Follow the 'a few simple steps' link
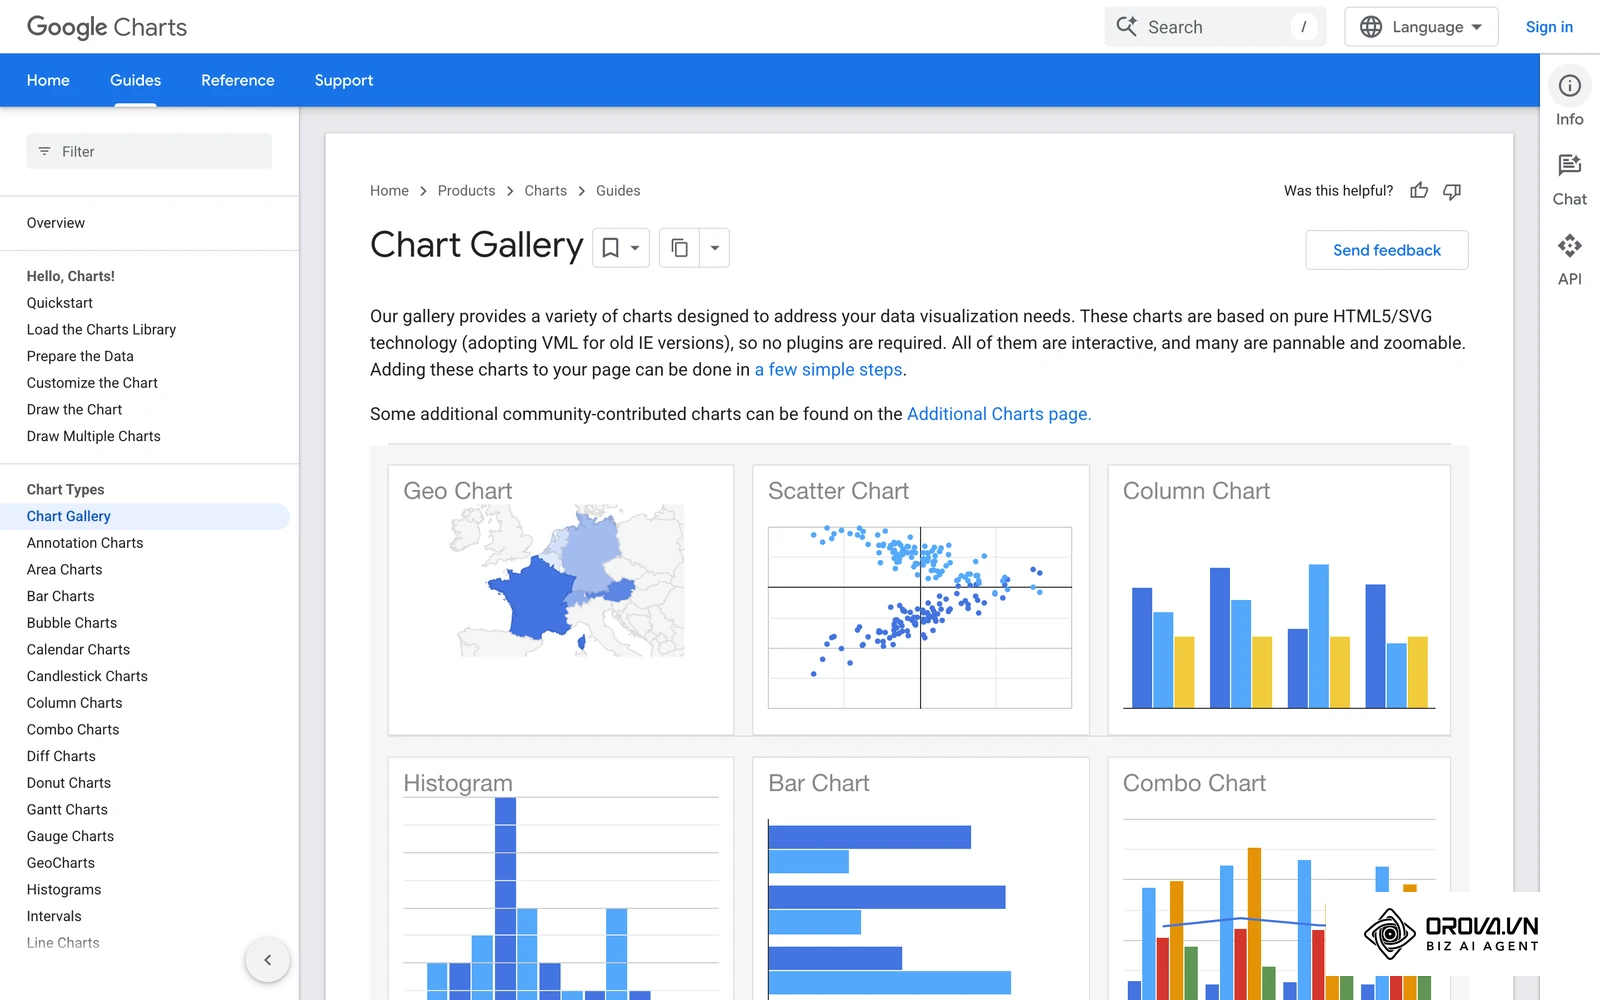 (829, 370)
